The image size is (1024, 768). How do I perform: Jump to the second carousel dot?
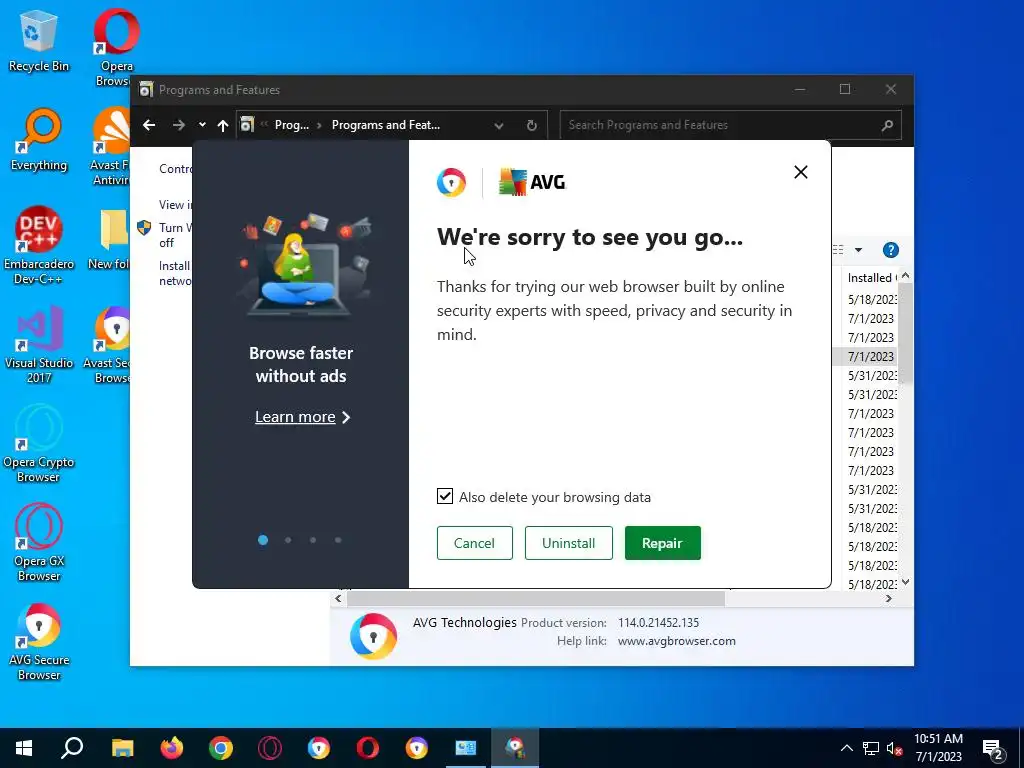[x=288, y=540]
